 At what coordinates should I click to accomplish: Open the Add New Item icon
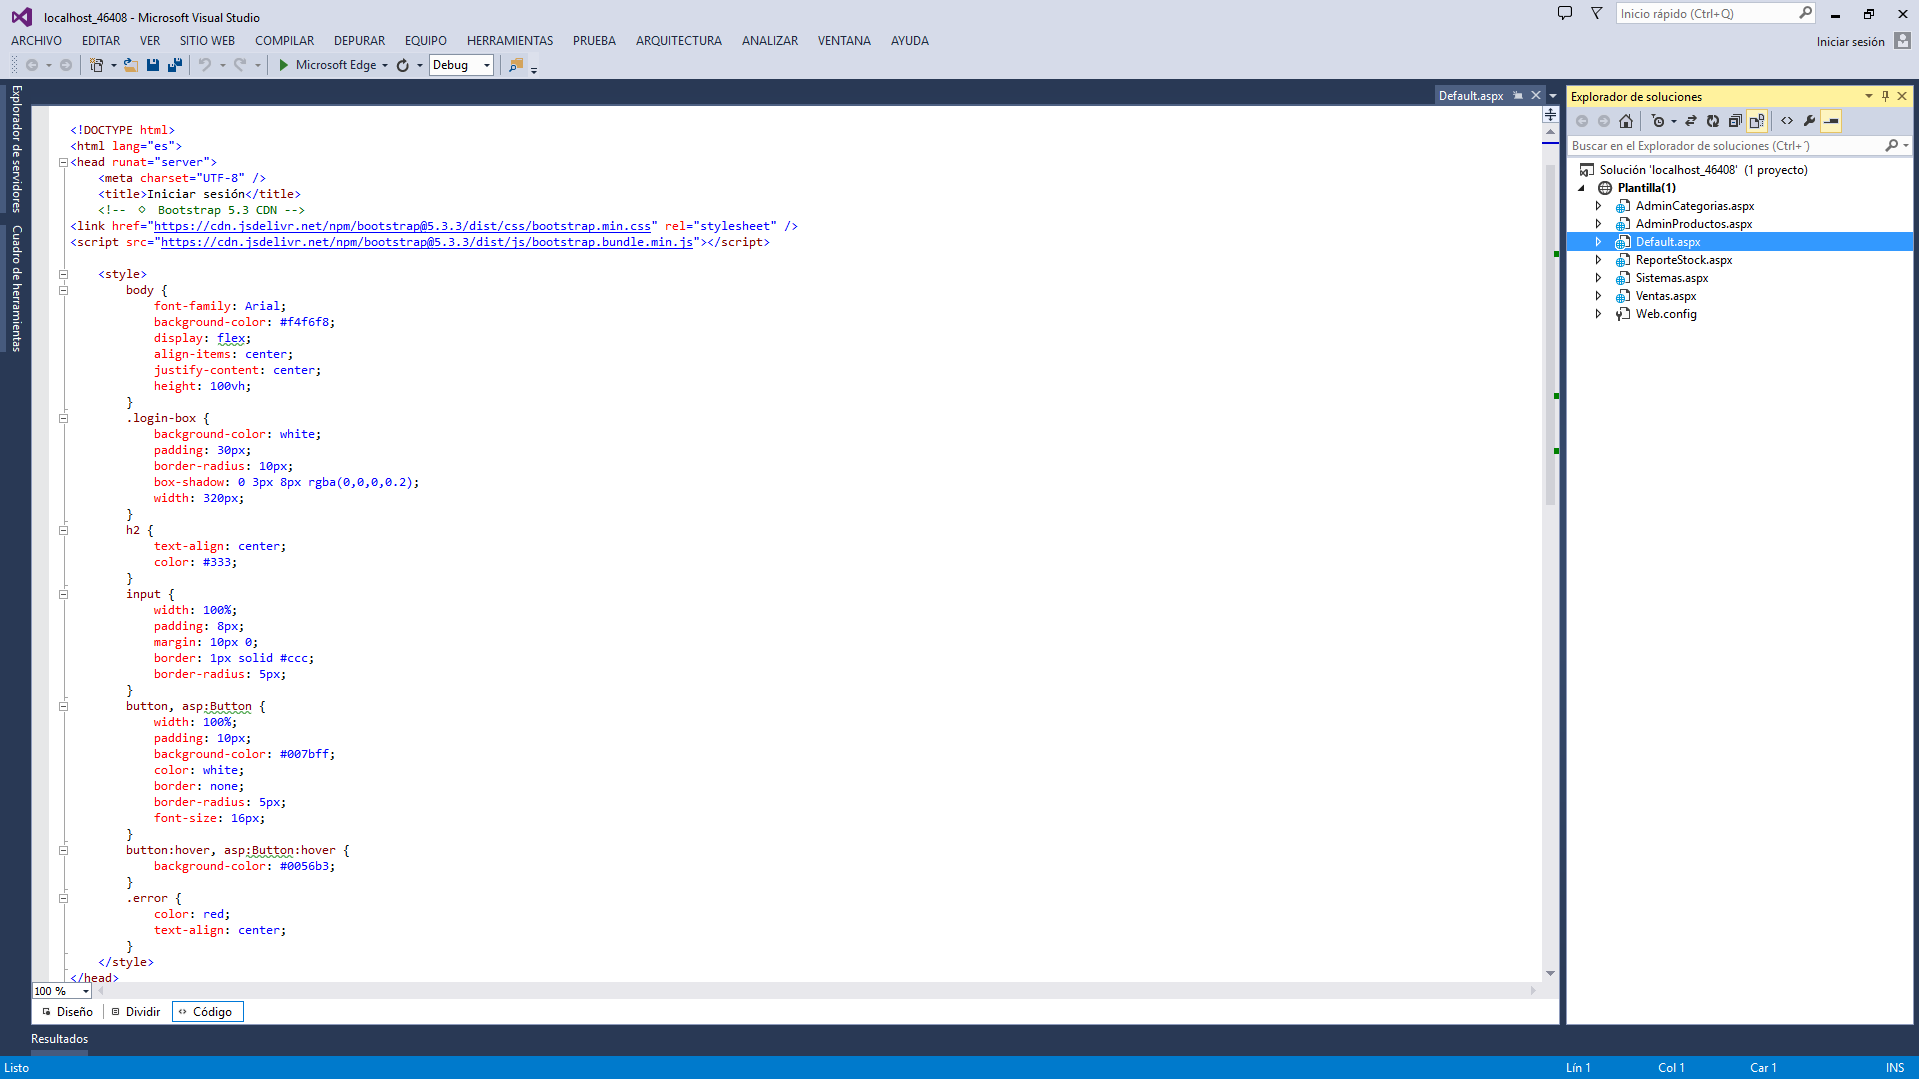pyautogui.click(x=95, y=64)
